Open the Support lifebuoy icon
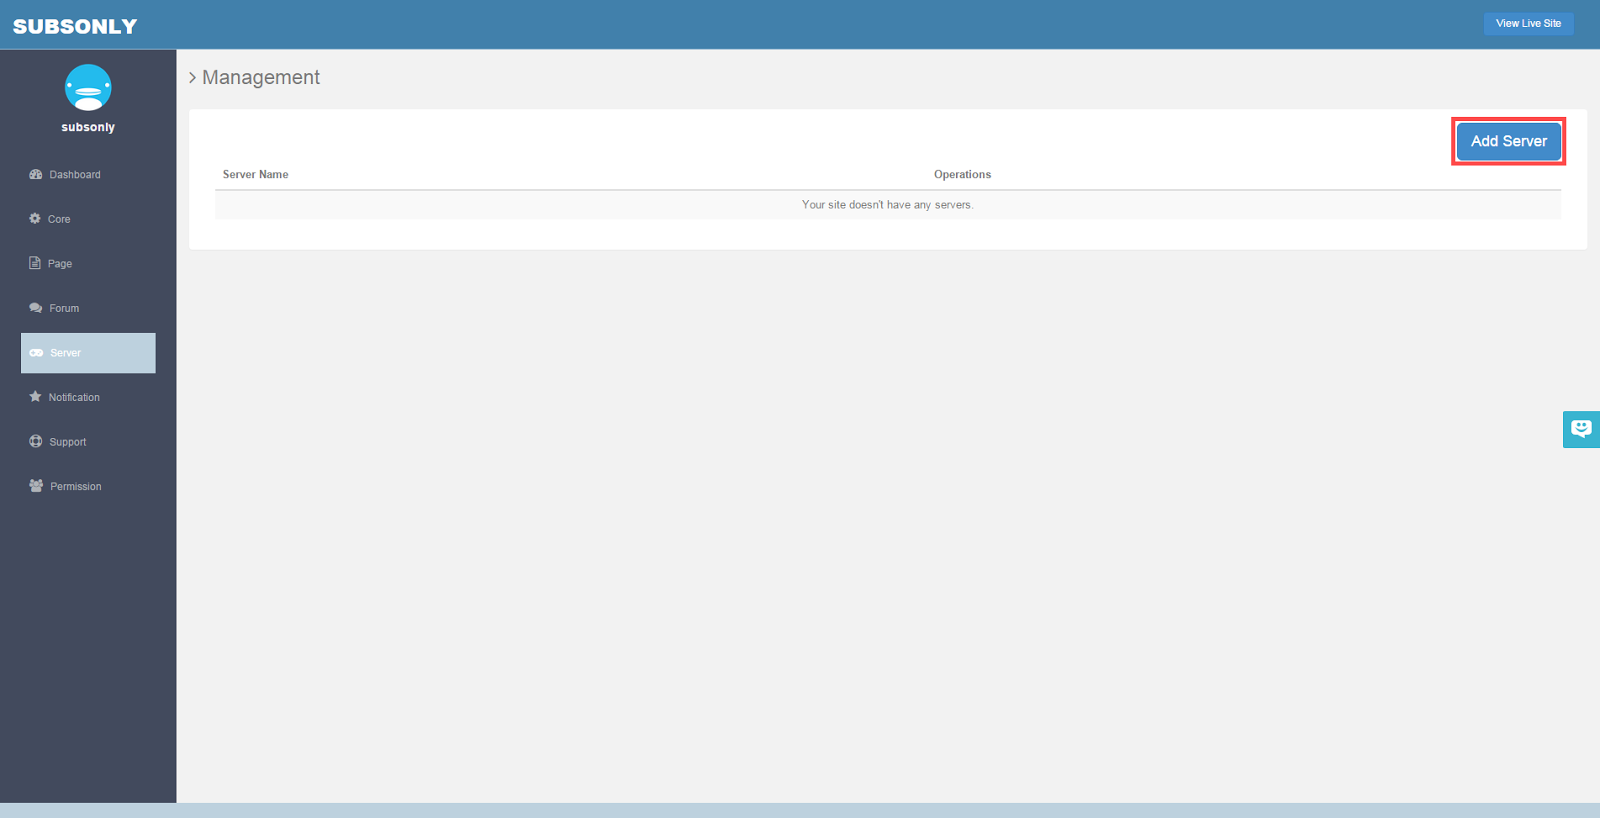The width and height of the screenshot is (1600, 818). [x=36, y=441]
